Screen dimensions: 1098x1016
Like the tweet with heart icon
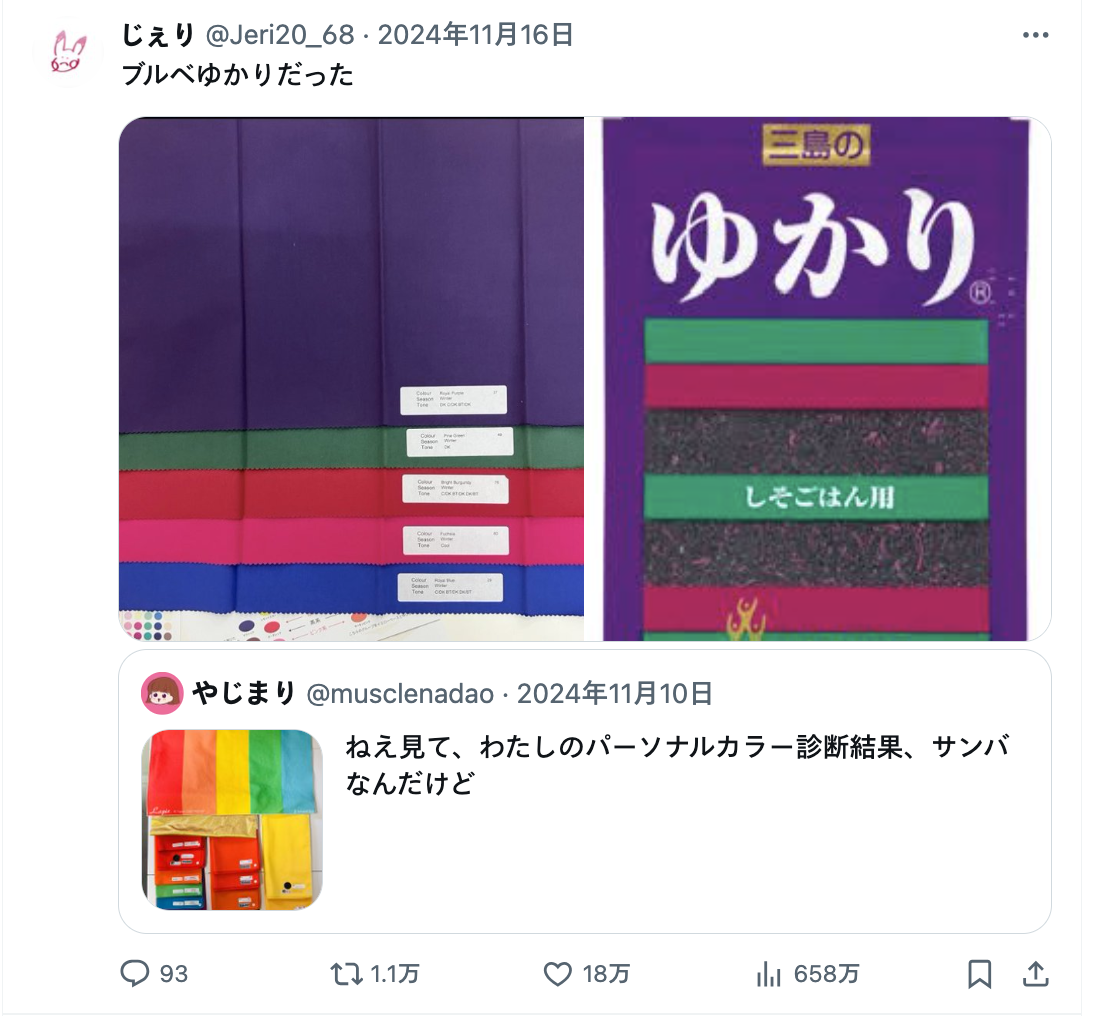(x=557, y=973)
